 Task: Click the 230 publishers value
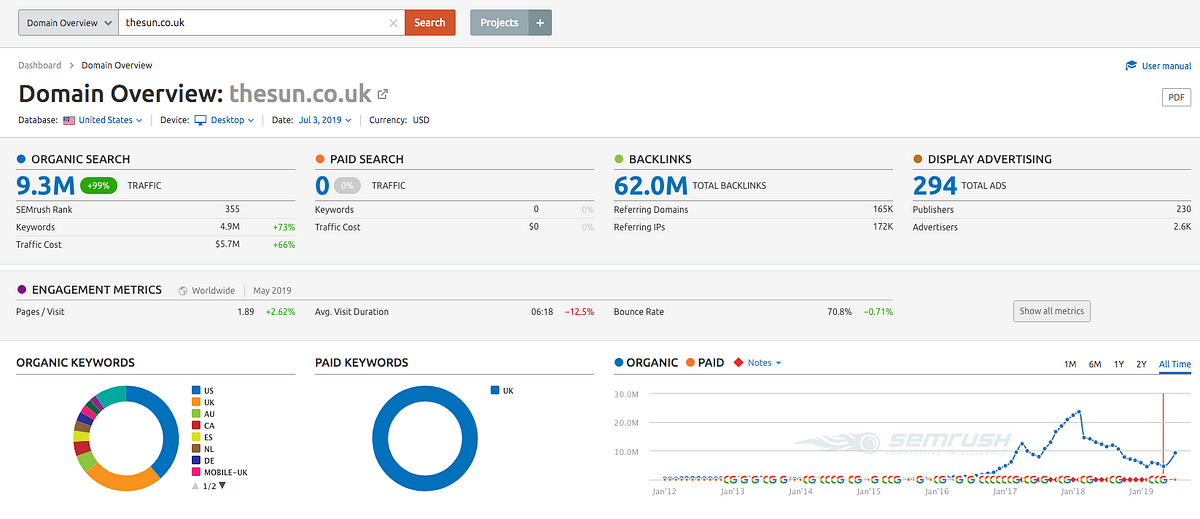(x=1183, y=209)
